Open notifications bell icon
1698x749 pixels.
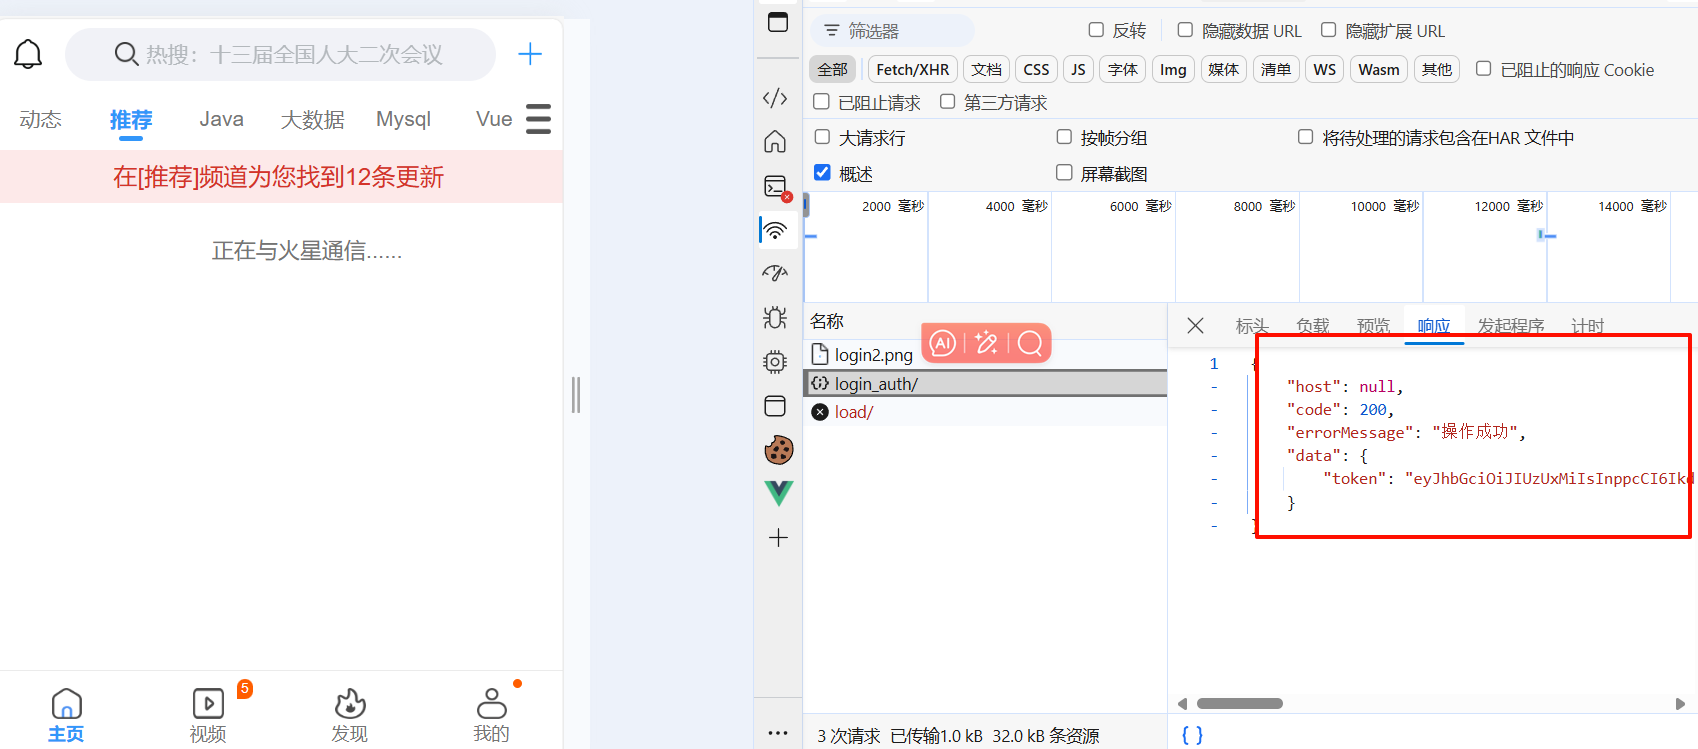click(x=28, y=54)
